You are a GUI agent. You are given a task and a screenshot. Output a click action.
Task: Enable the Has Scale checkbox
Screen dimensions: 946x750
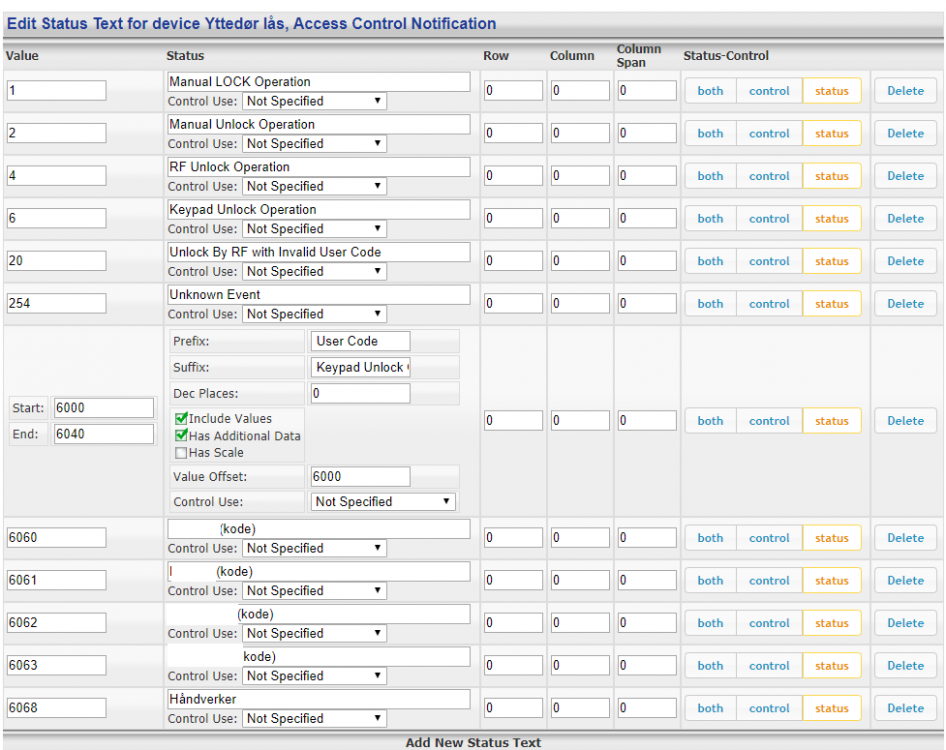click(181, 453)
